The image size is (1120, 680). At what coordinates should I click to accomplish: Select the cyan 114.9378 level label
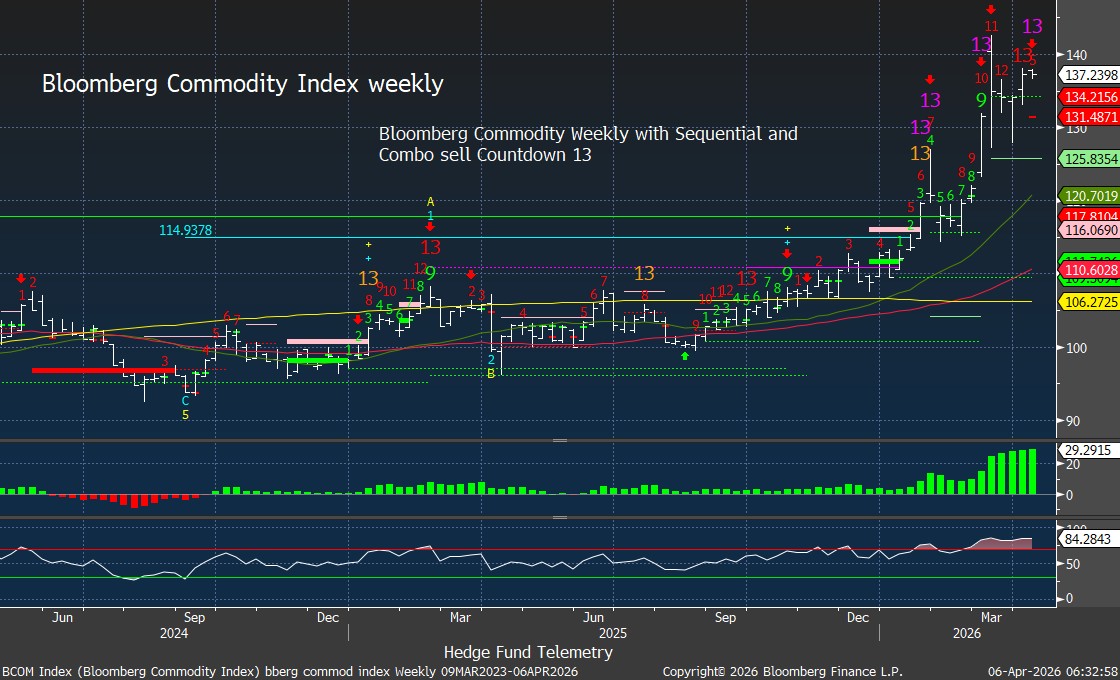pyautogui.click(x=186, y=231)
